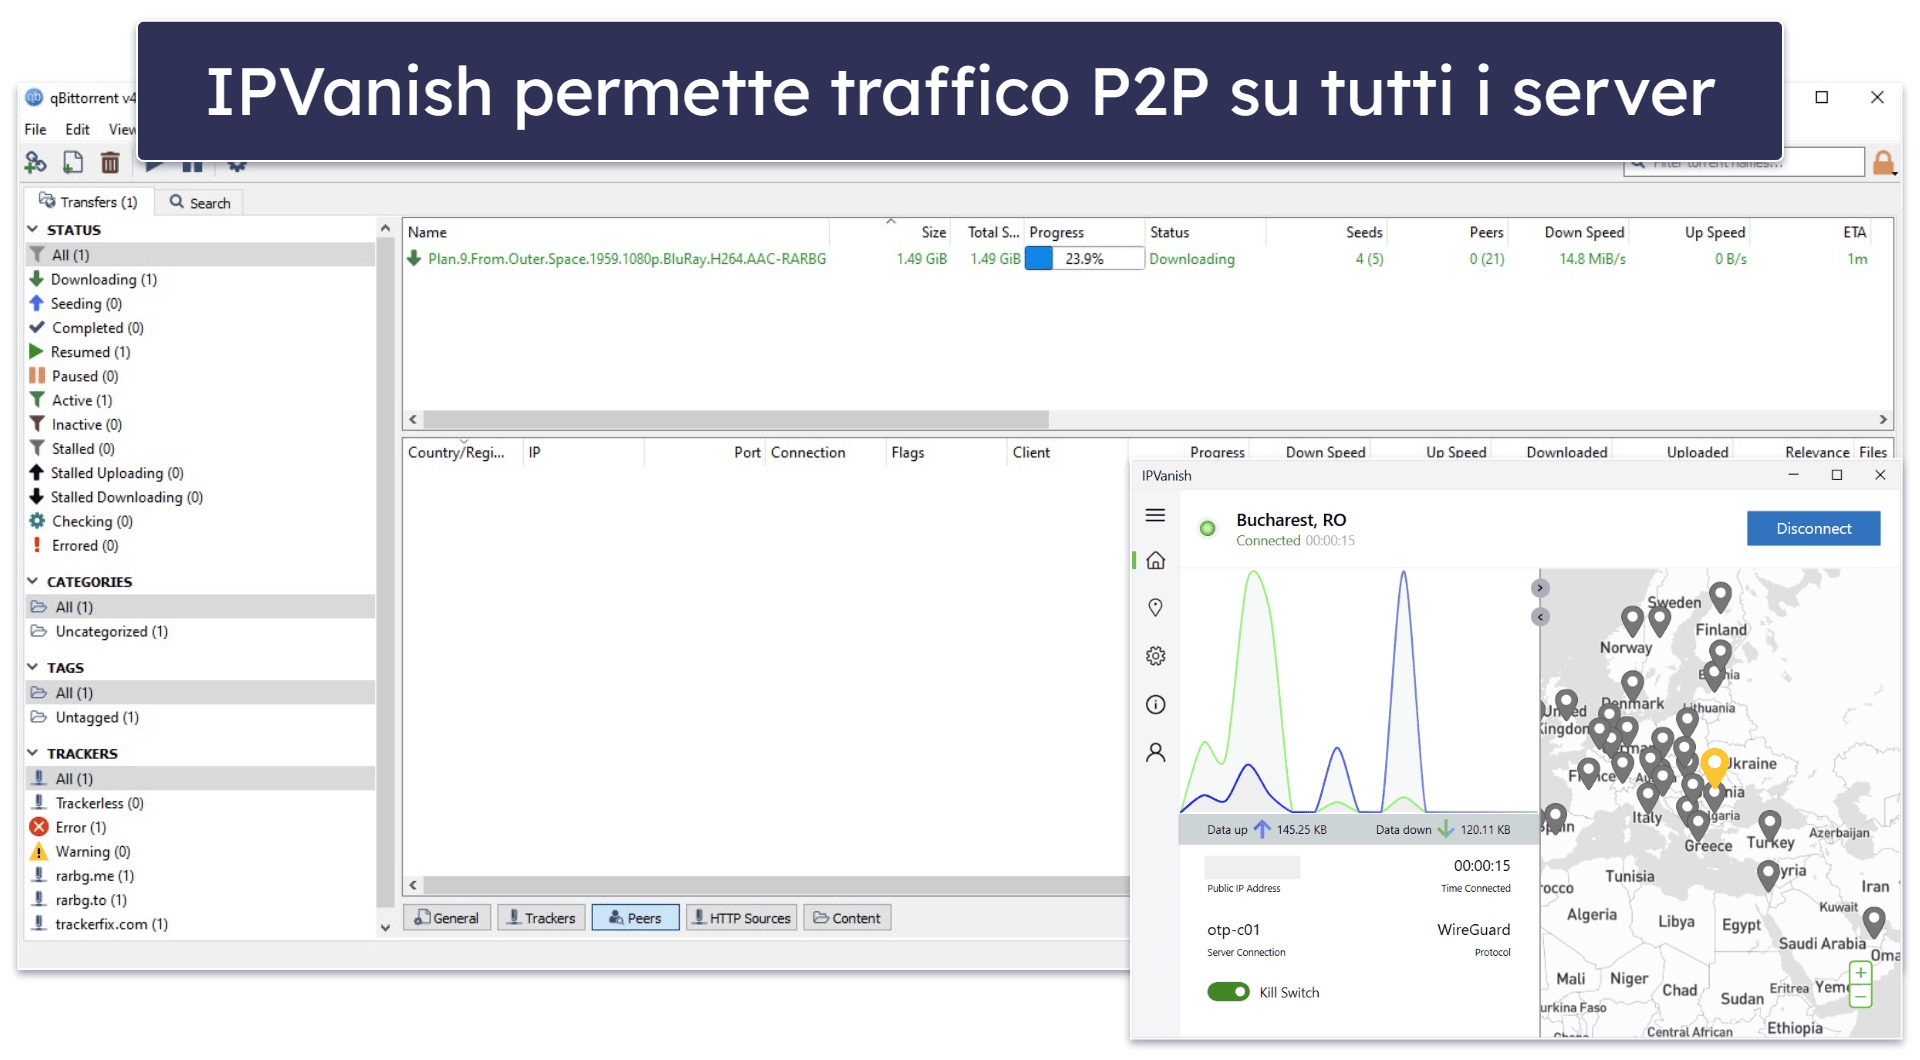Click the add torrent link icon
Image resolution: width=1920 pixels, height=1060 pixels.
(36, 162)
